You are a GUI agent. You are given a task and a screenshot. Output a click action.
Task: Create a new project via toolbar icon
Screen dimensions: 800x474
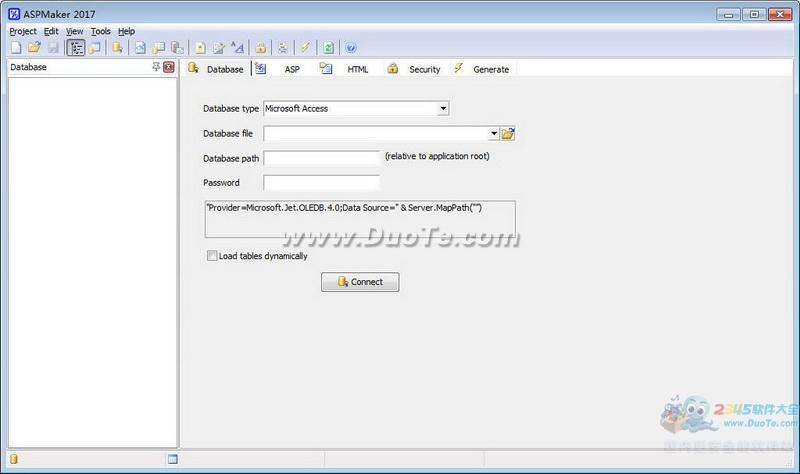click(16, 48)
